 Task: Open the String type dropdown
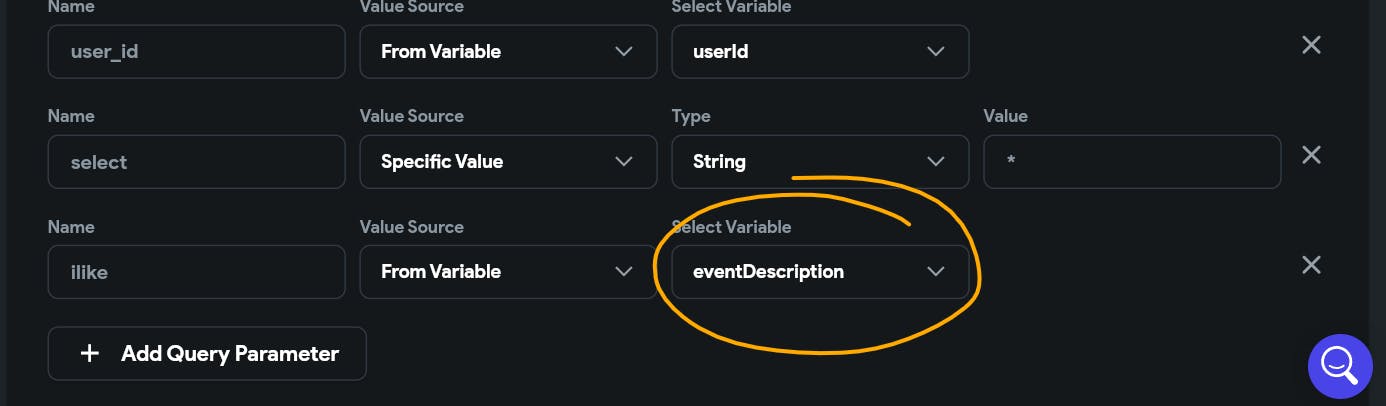820,161
